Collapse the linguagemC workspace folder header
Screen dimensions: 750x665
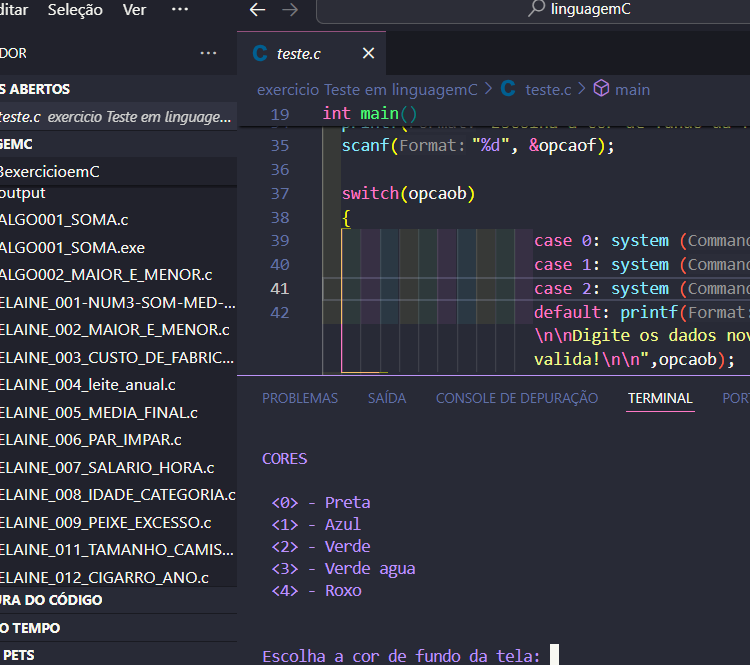[118, 144]
